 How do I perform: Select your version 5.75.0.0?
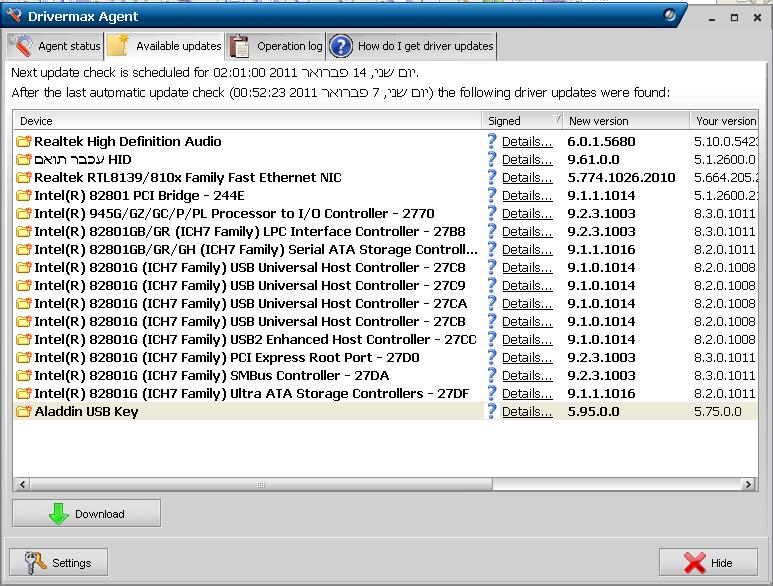point(717,412)
